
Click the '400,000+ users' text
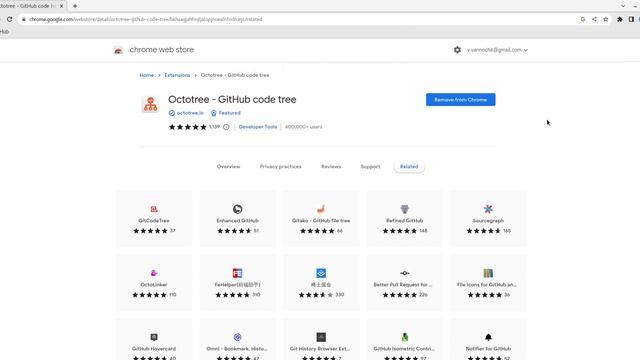tap(303, 127)
